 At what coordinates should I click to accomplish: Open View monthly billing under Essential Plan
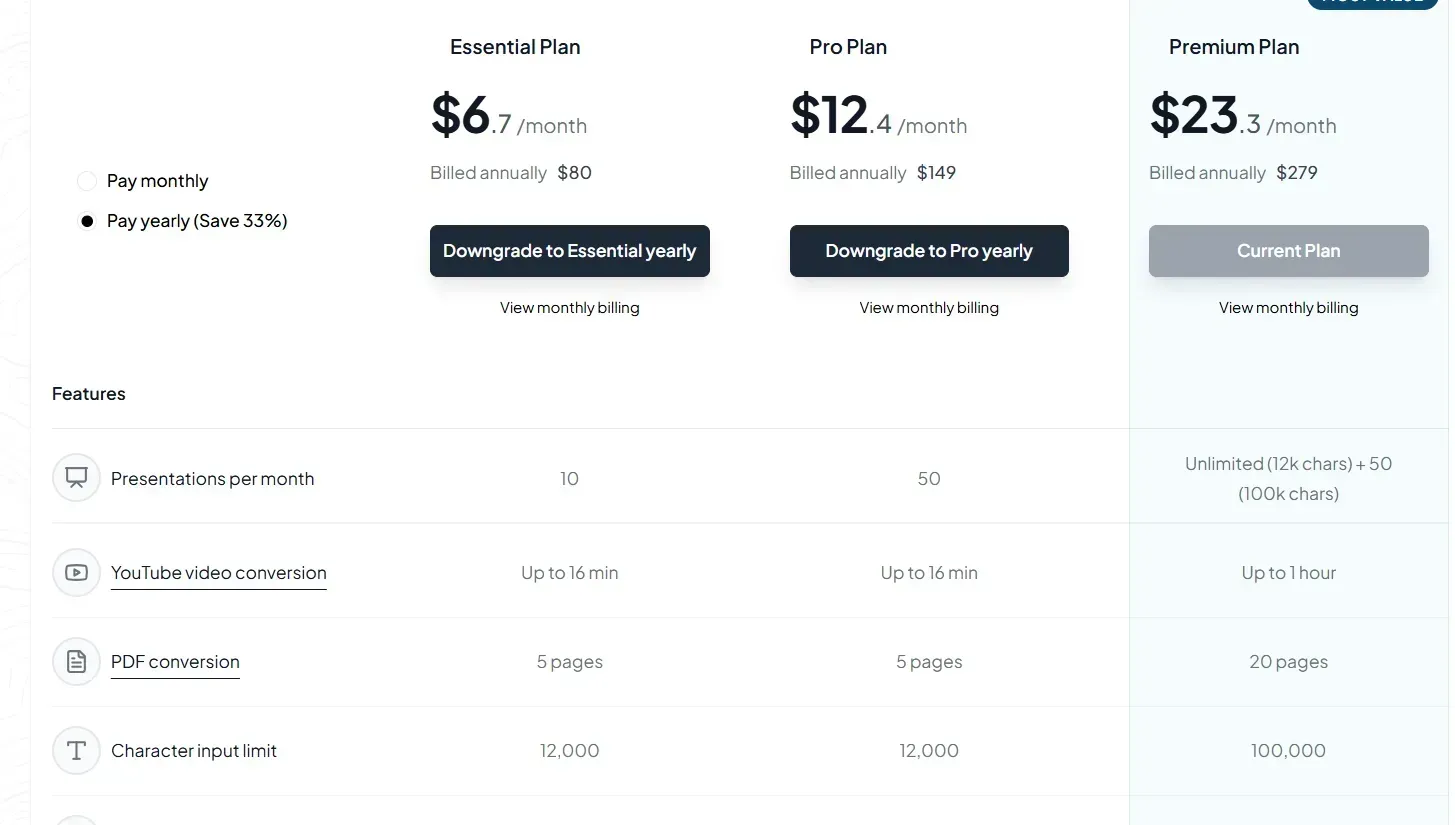click(569, 308)
